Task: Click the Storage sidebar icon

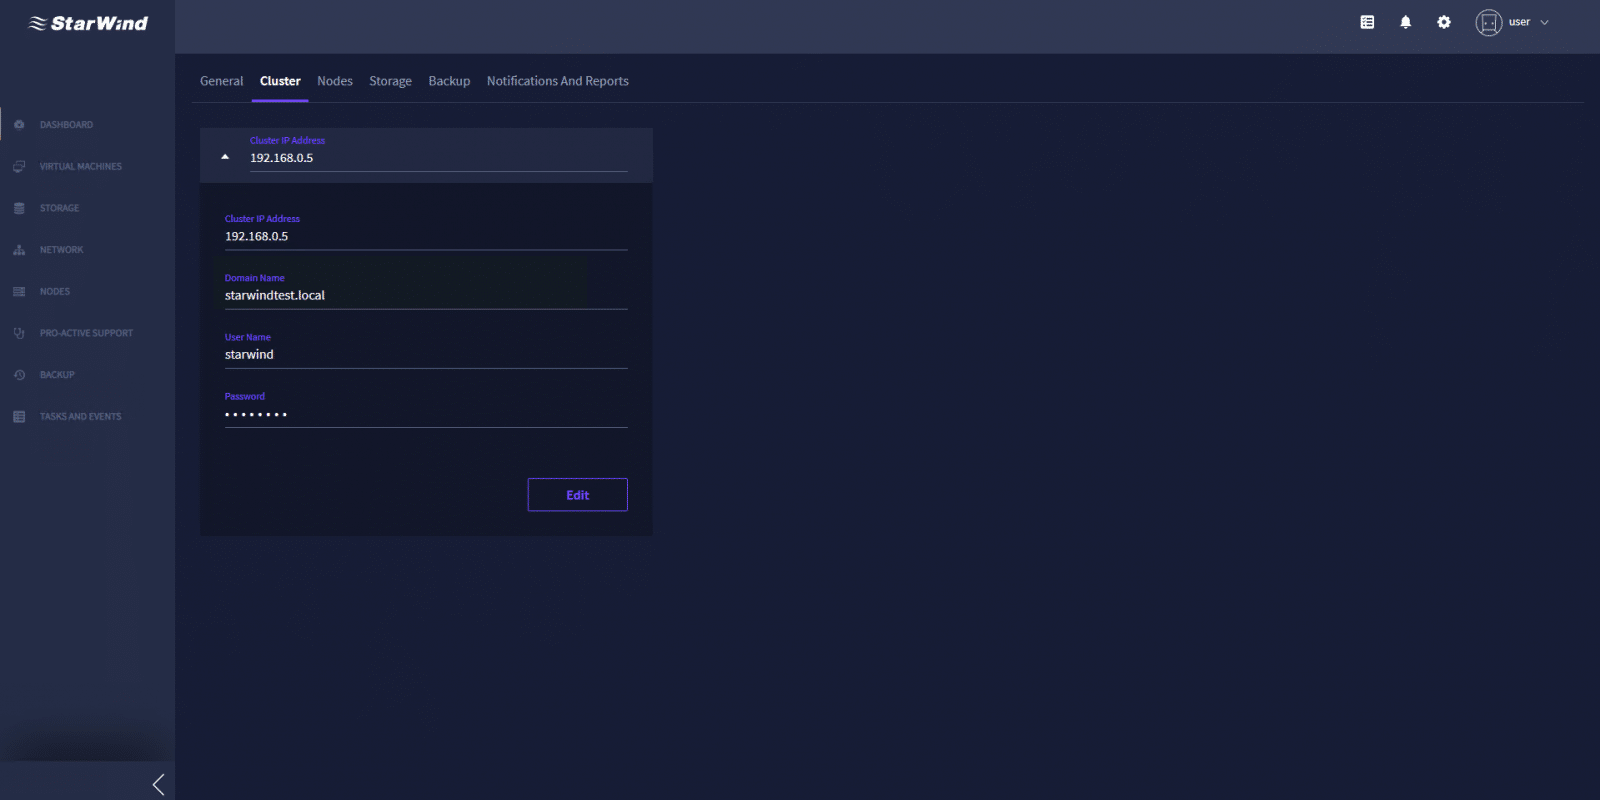Action: click(19, 208)
